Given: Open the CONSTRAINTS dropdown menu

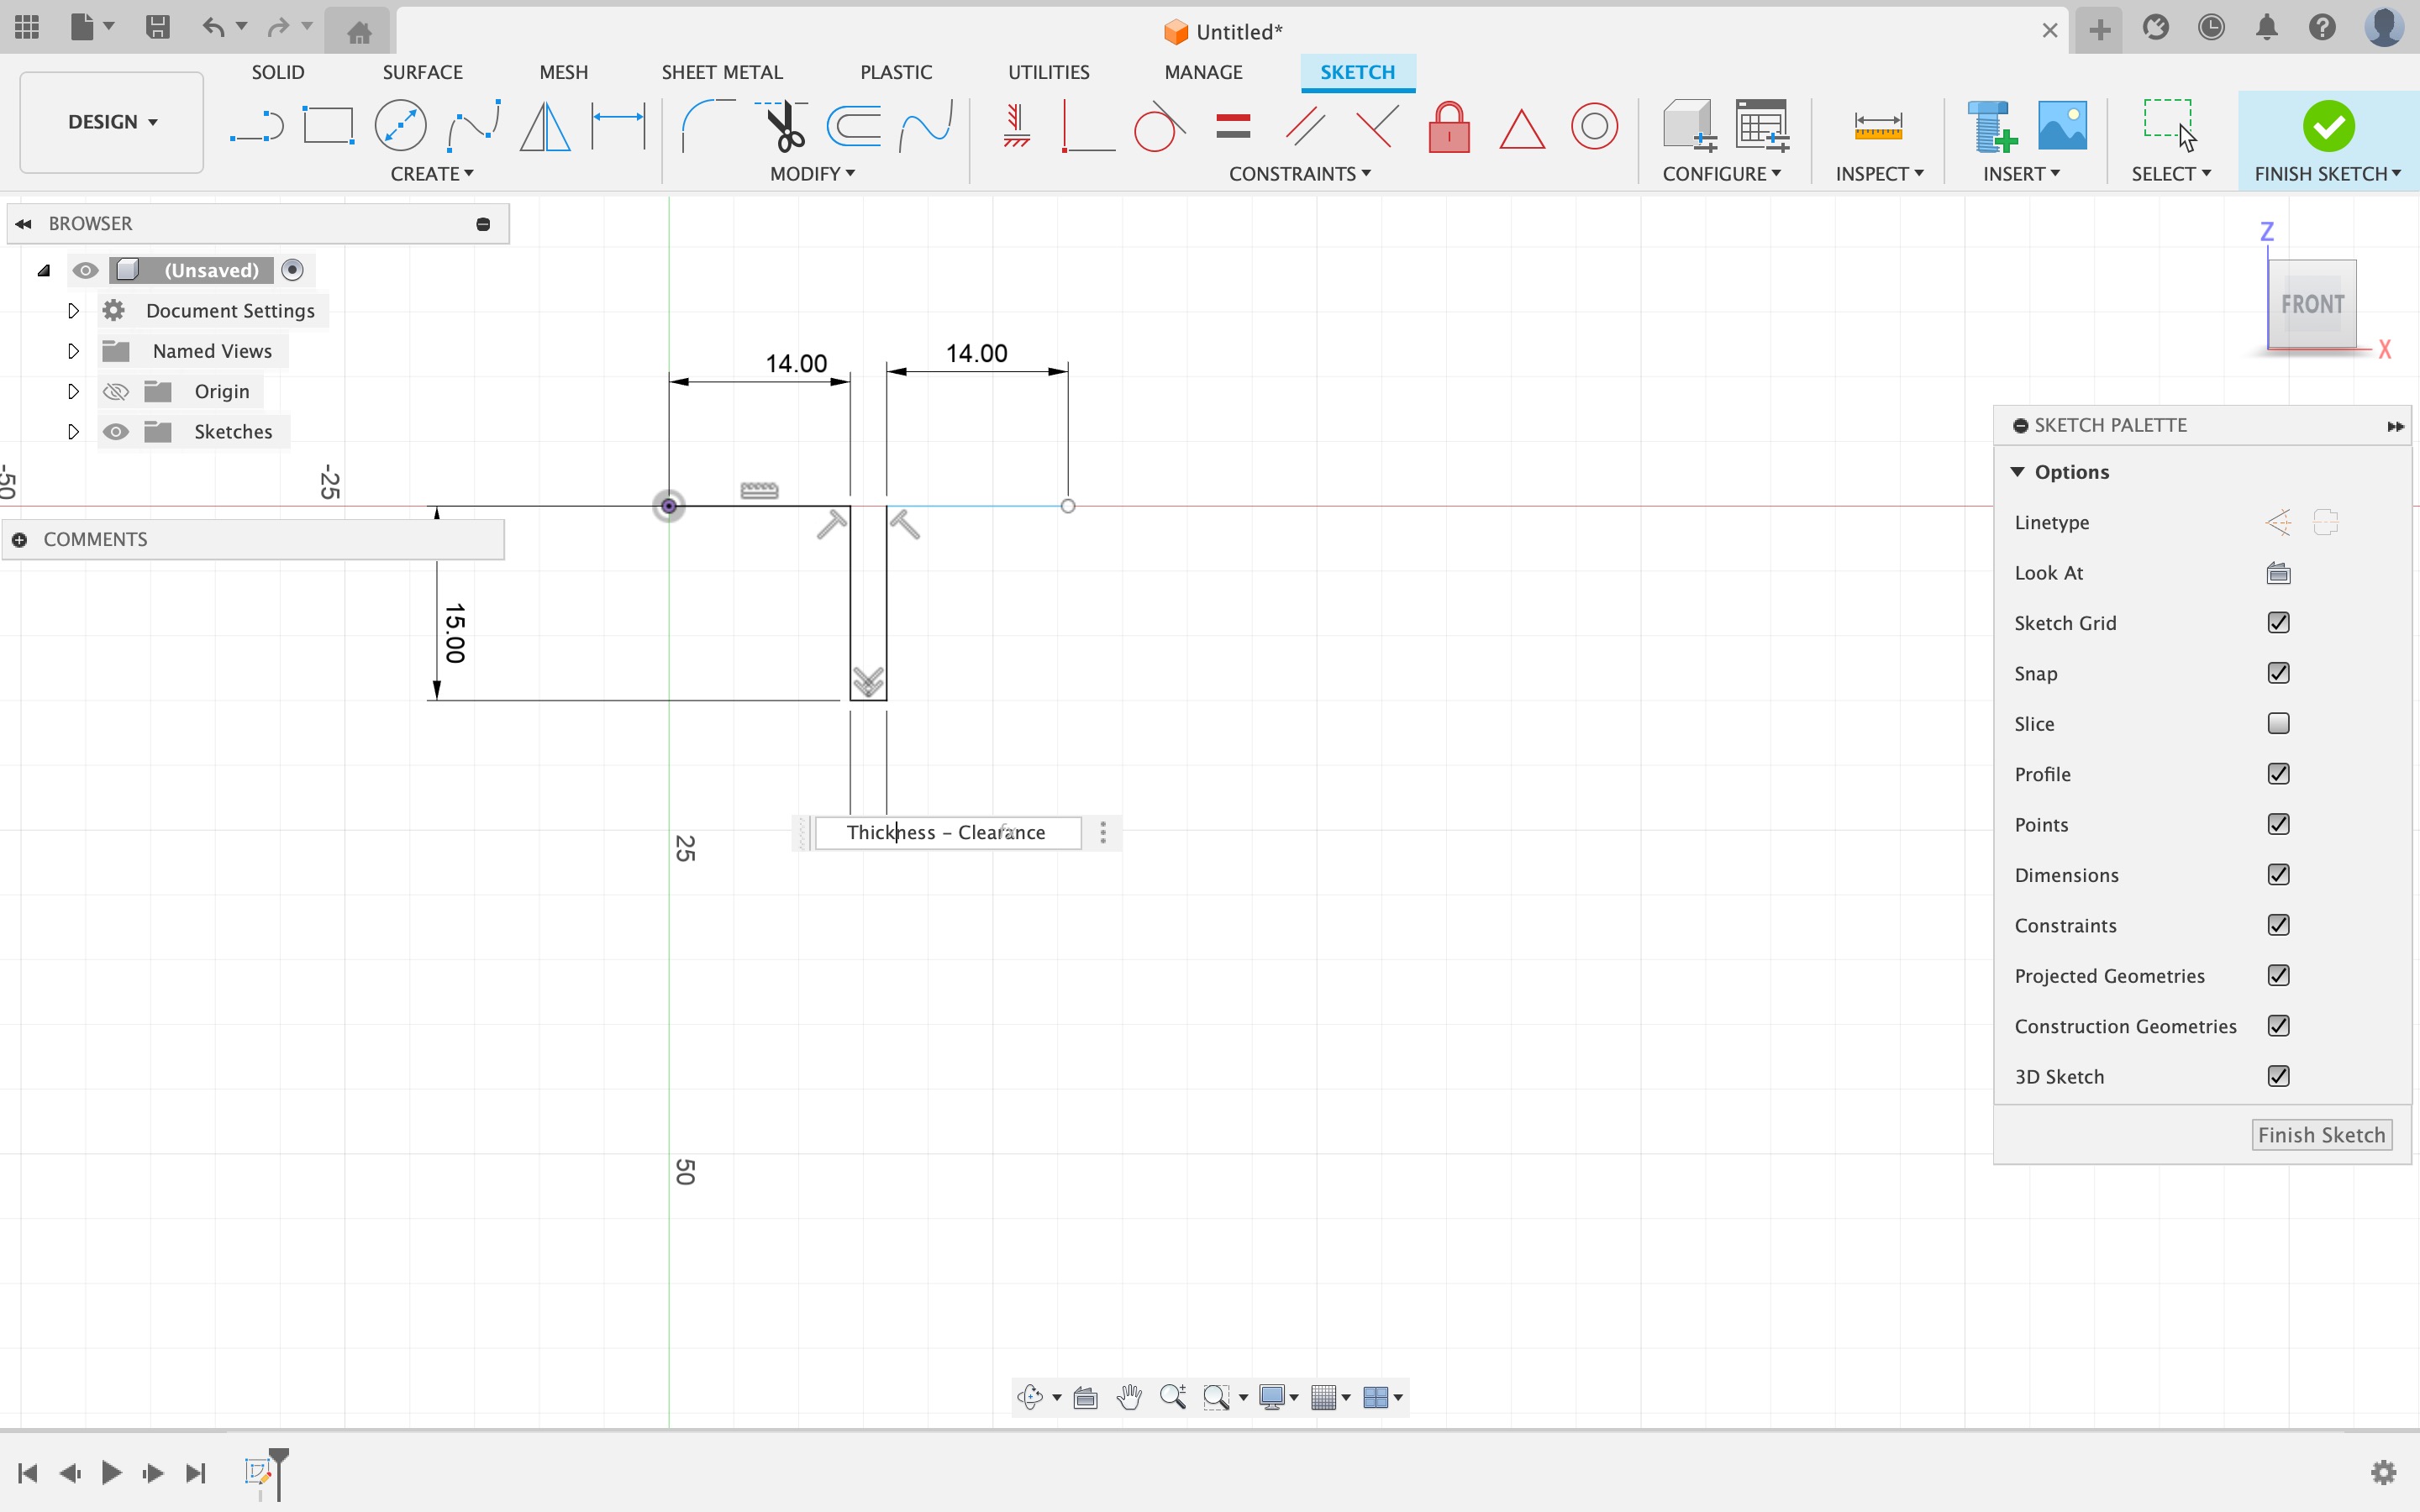Looking at the screenshot, I should pyautogui.click(x=1299, y=174).
